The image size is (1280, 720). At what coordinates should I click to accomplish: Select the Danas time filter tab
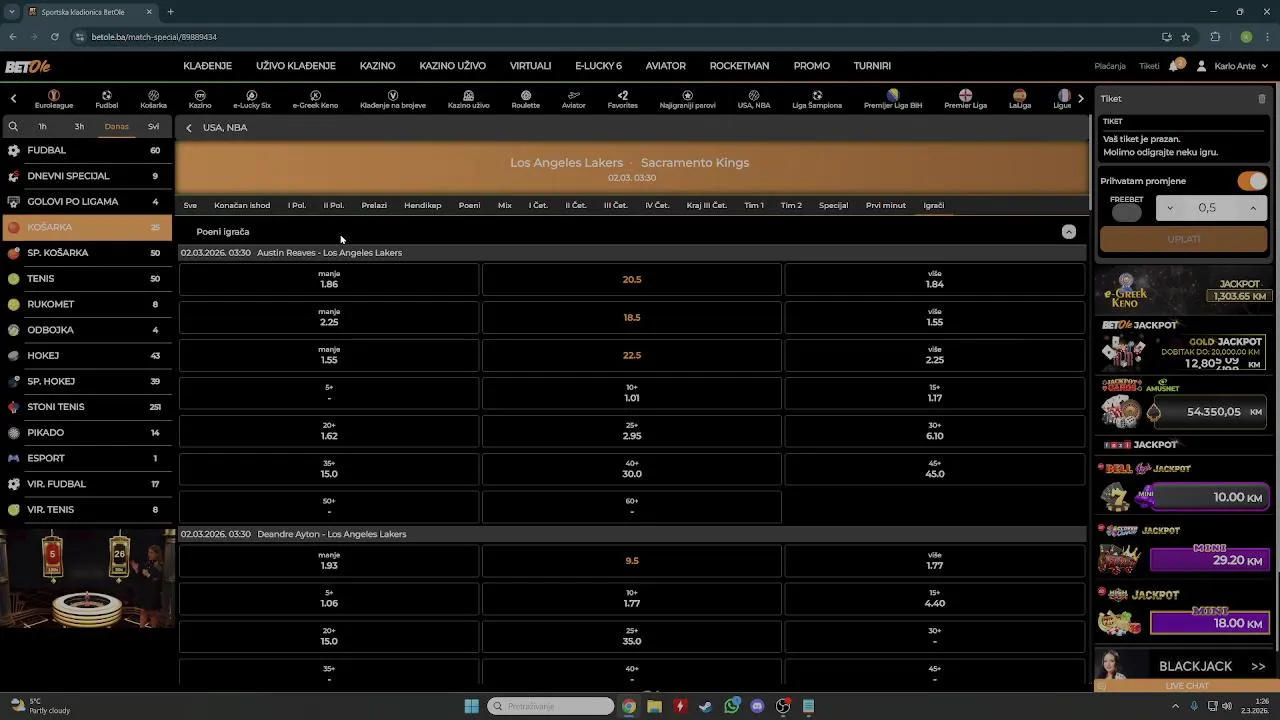pos(116,127)
